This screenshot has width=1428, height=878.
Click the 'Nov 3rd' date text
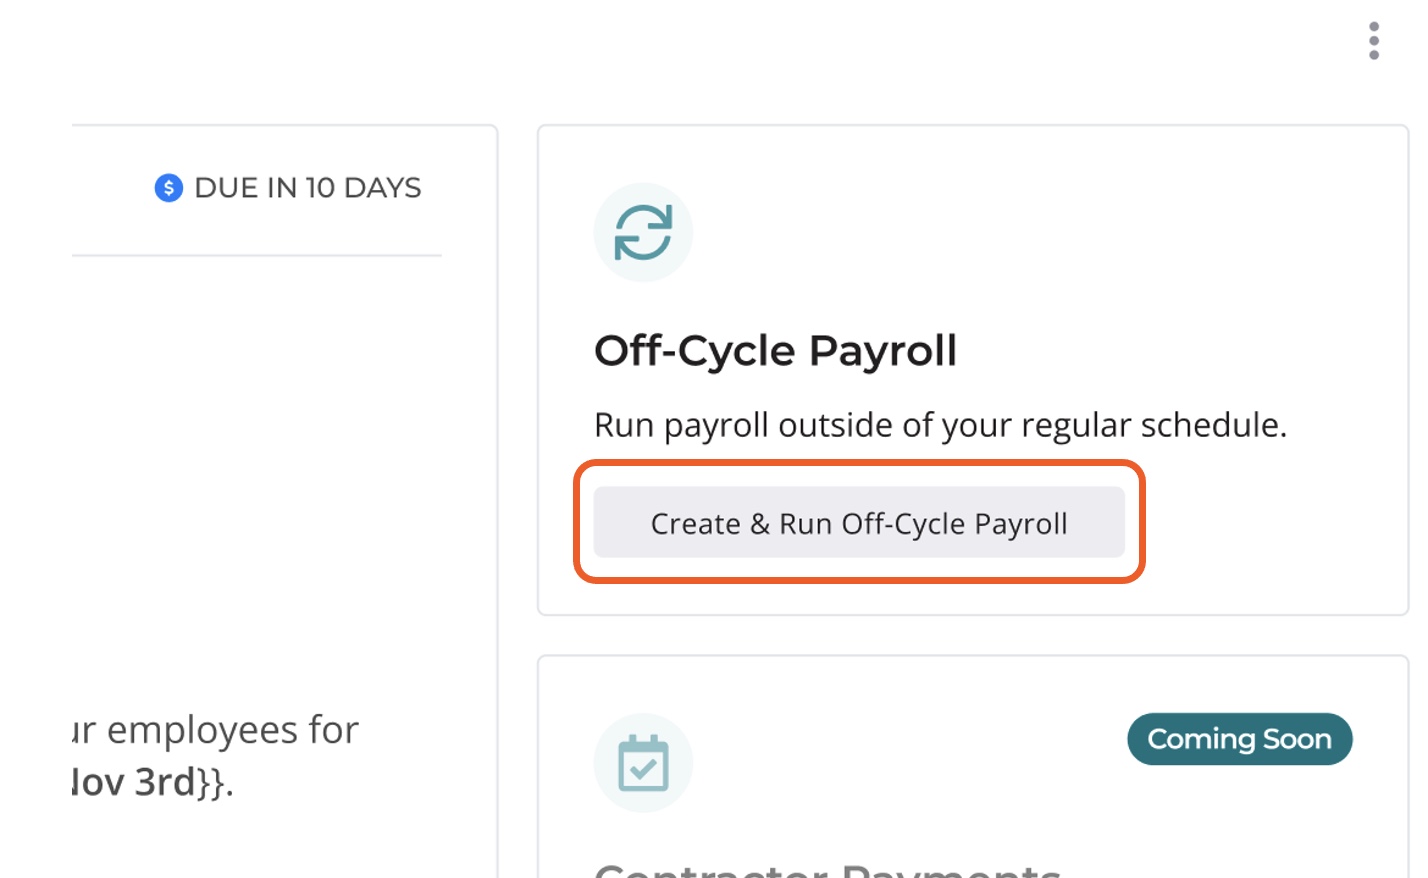click(135, 782)
